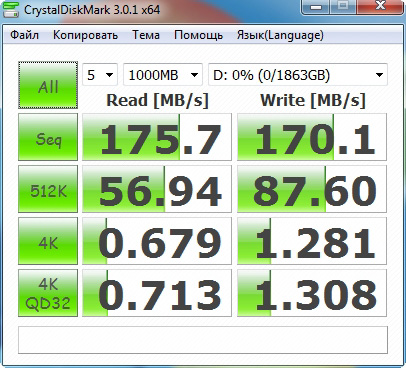The height and width of the screenshot is (368, 406).
Task: Open the Файл menu
Action: coord(24,35)
